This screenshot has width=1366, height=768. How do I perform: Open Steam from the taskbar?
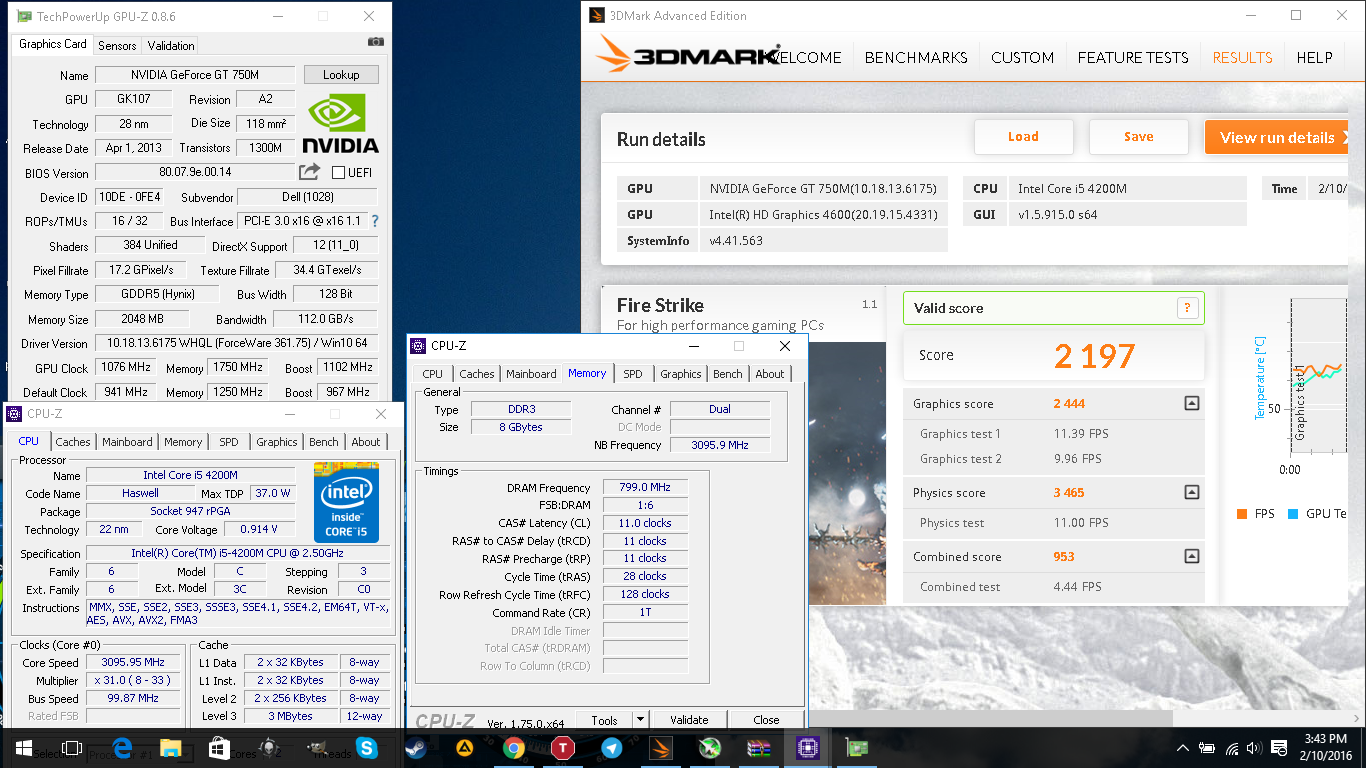click(x=416, y=747)
